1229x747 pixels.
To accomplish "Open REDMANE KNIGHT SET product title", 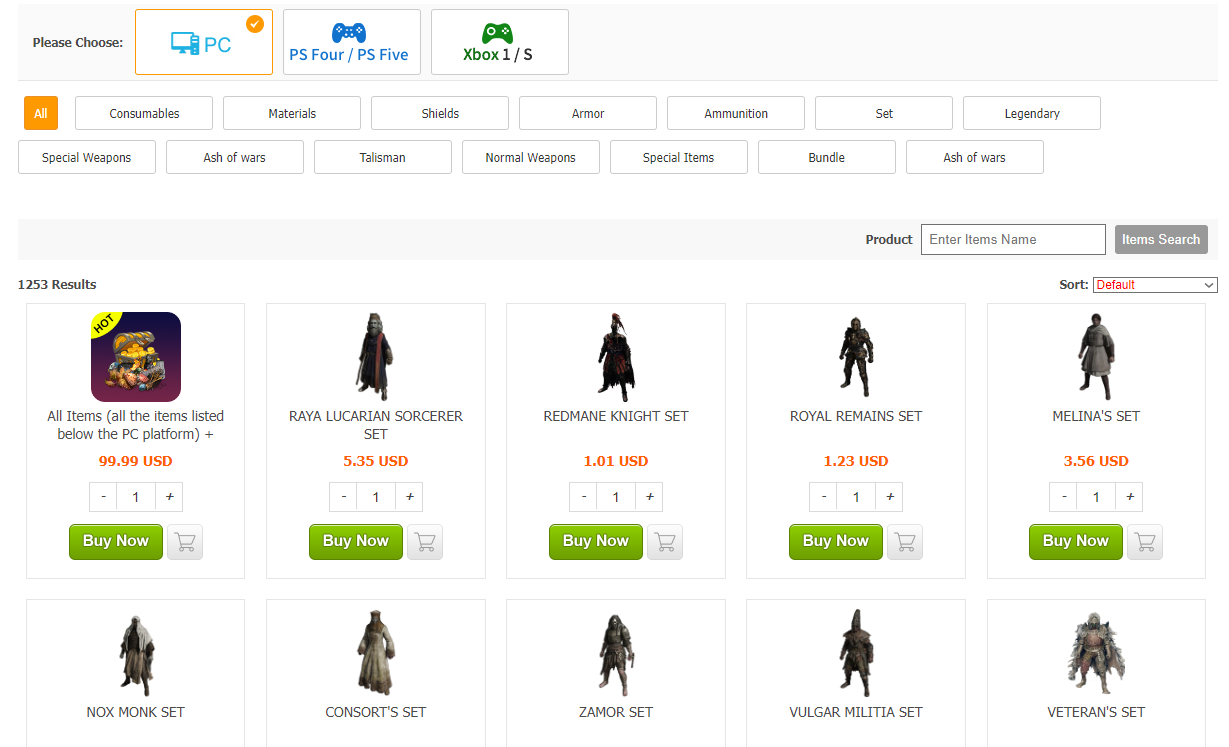I will click(616, 416).
